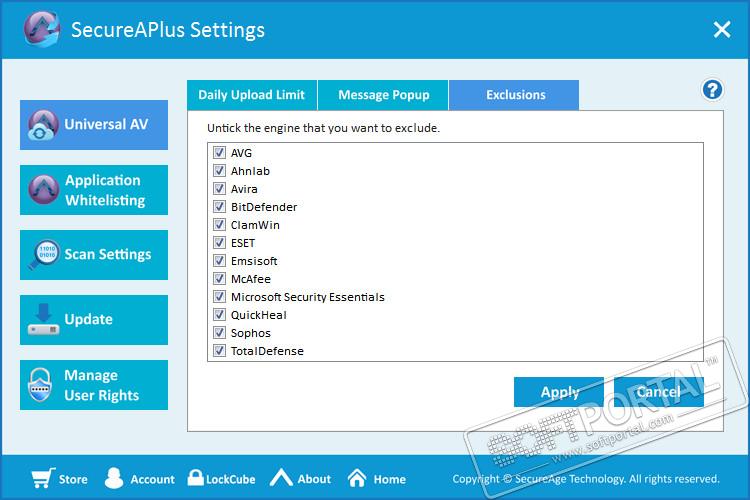Click 'Untick the engine that you want' text
The width and height of the screenshot is (750, 500).
(x=323, y=128)
